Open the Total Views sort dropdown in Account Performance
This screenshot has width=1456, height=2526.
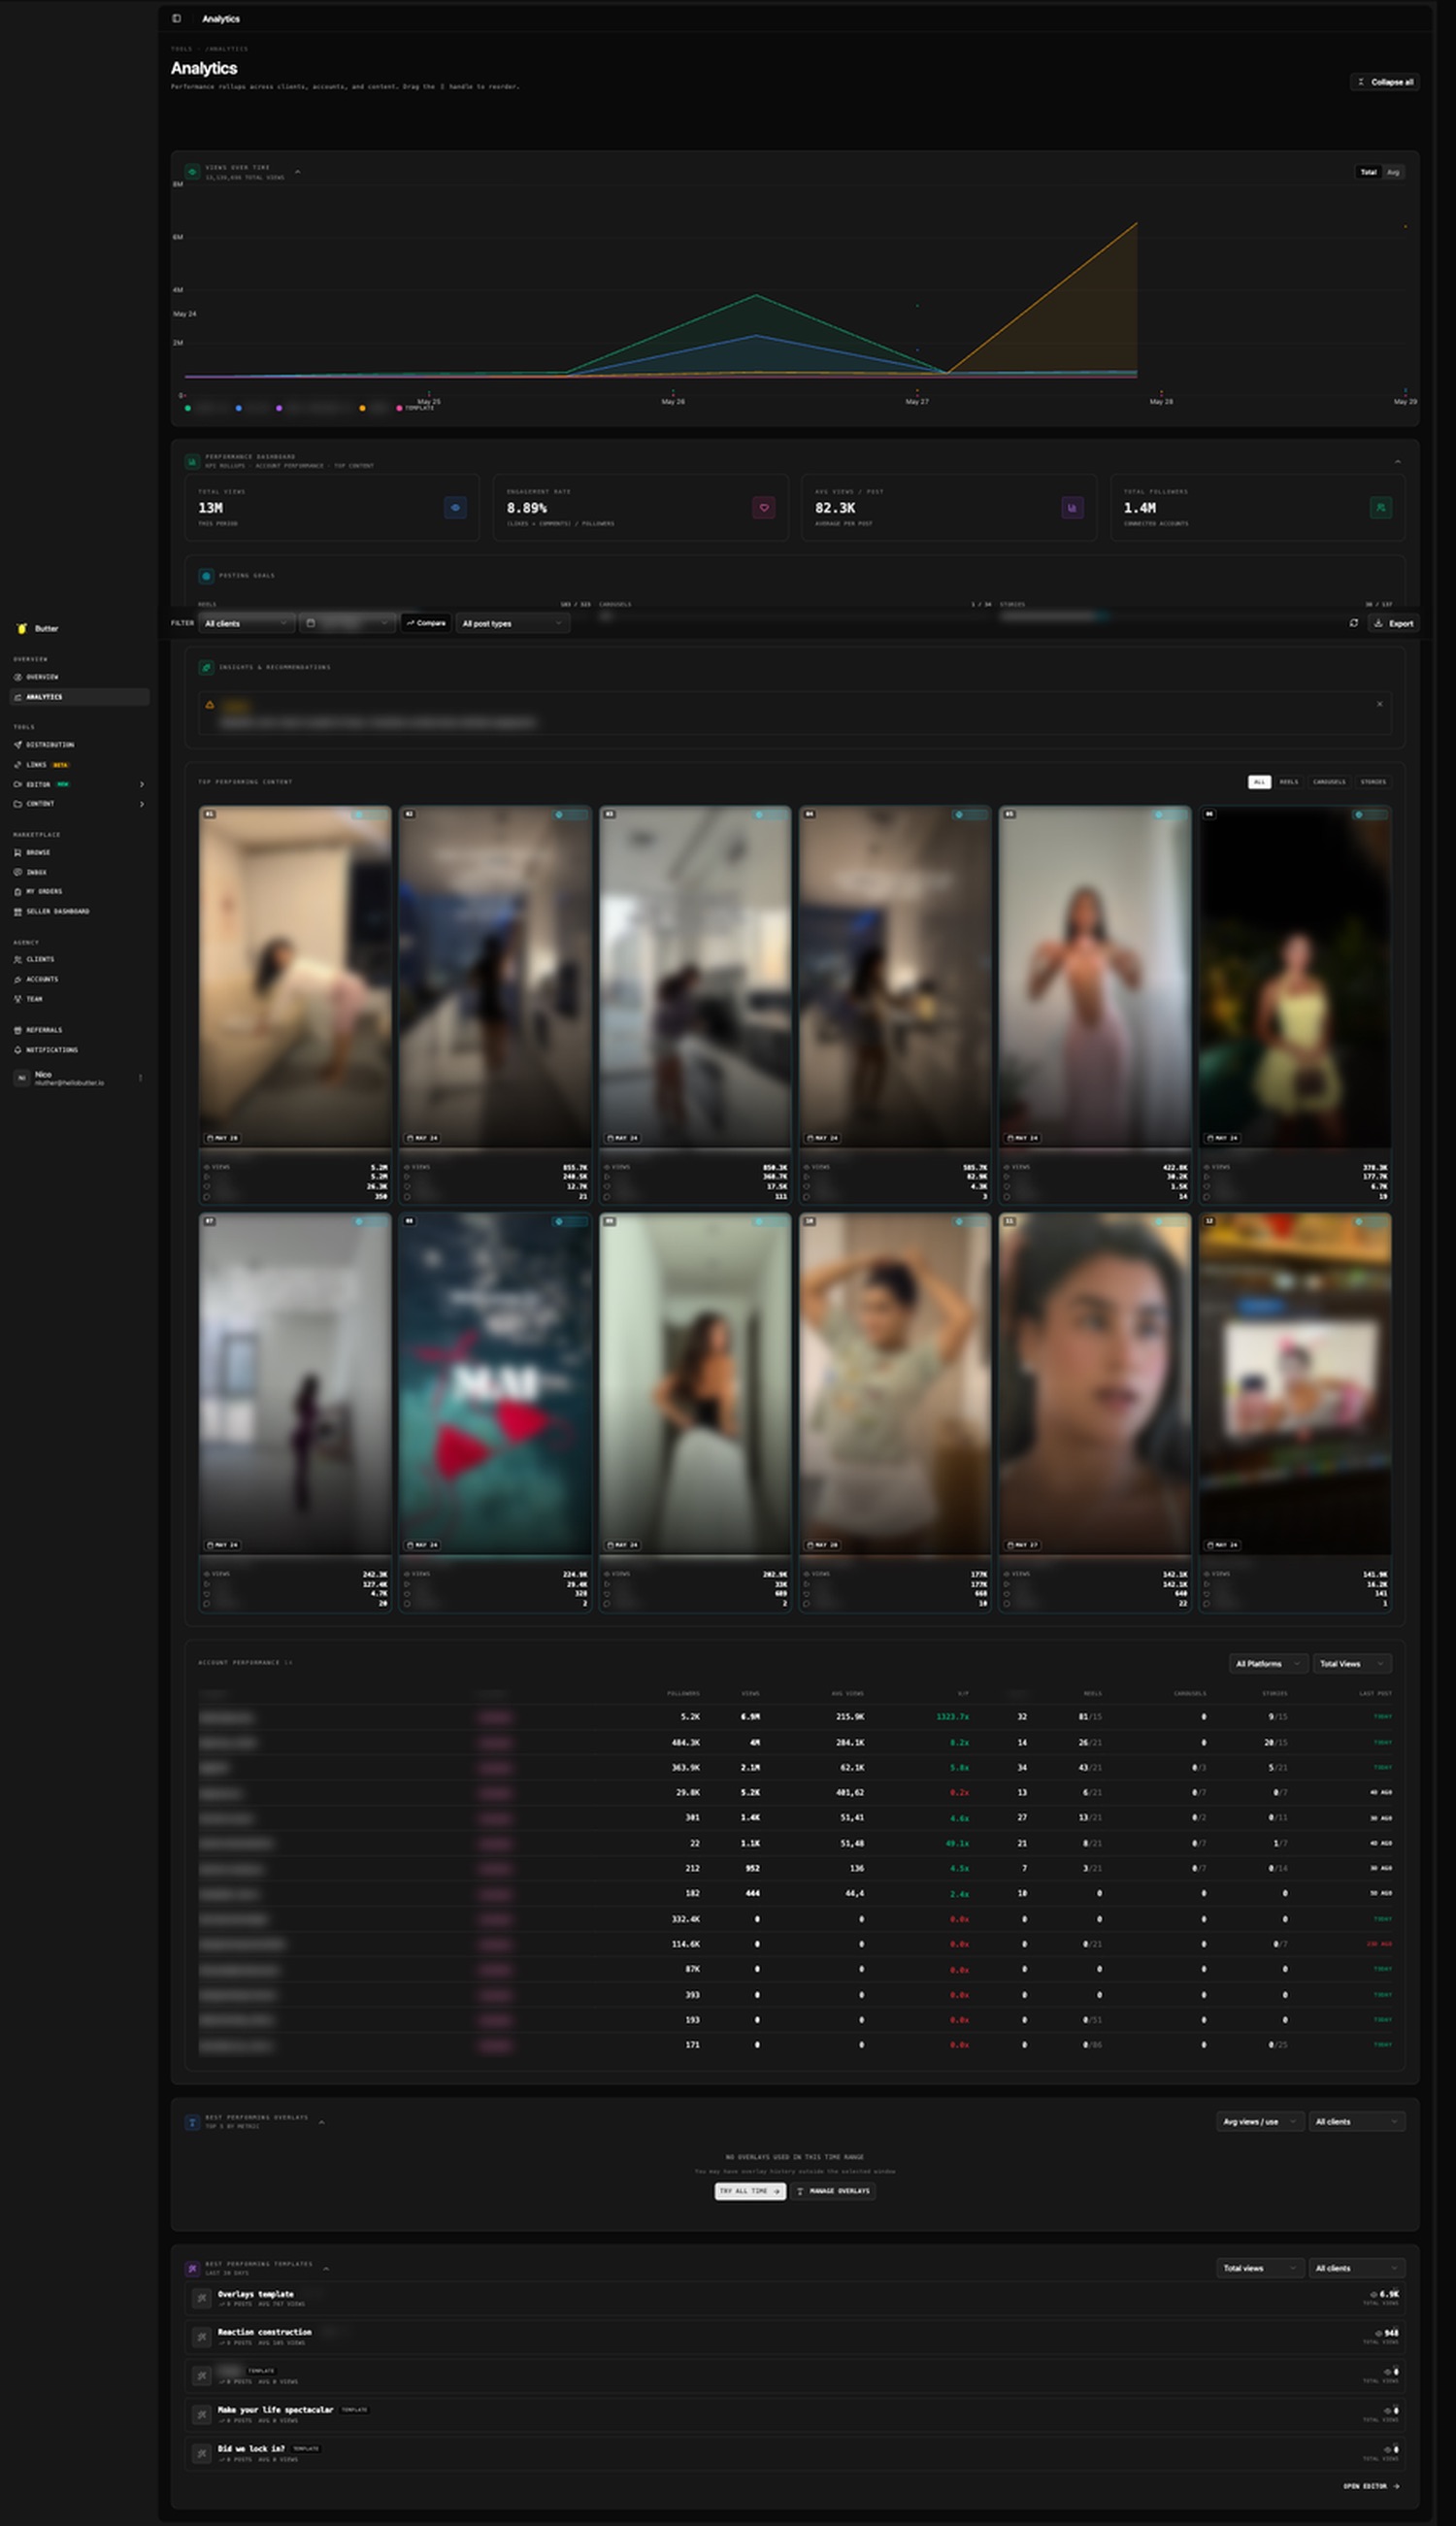[1352, 1664]
